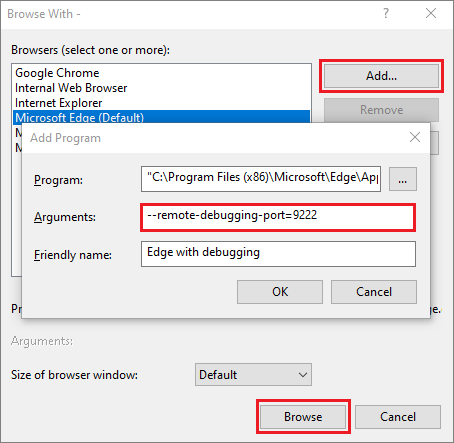Click the Program label in Add Program

click(x=58, y=180)
